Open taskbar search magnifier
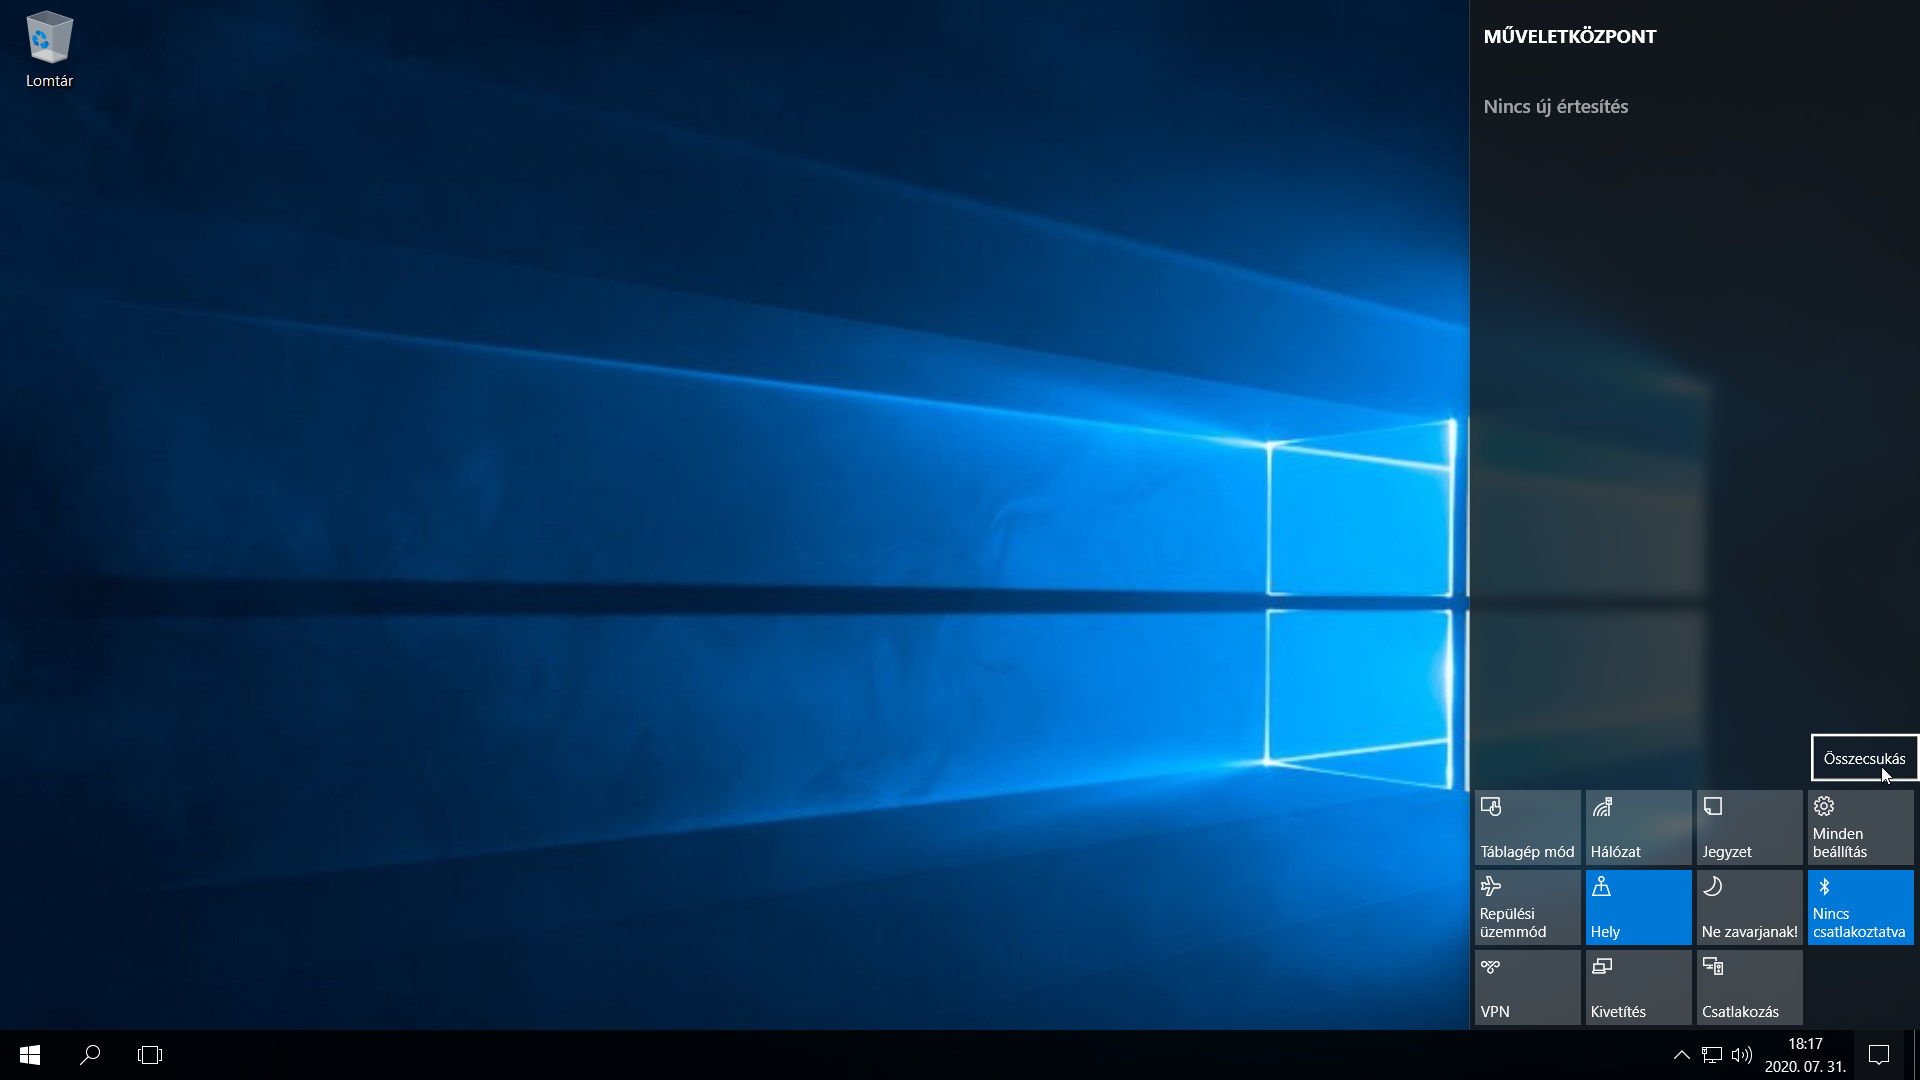This screenshot has height=1080, width=1920. [90, 1055]
